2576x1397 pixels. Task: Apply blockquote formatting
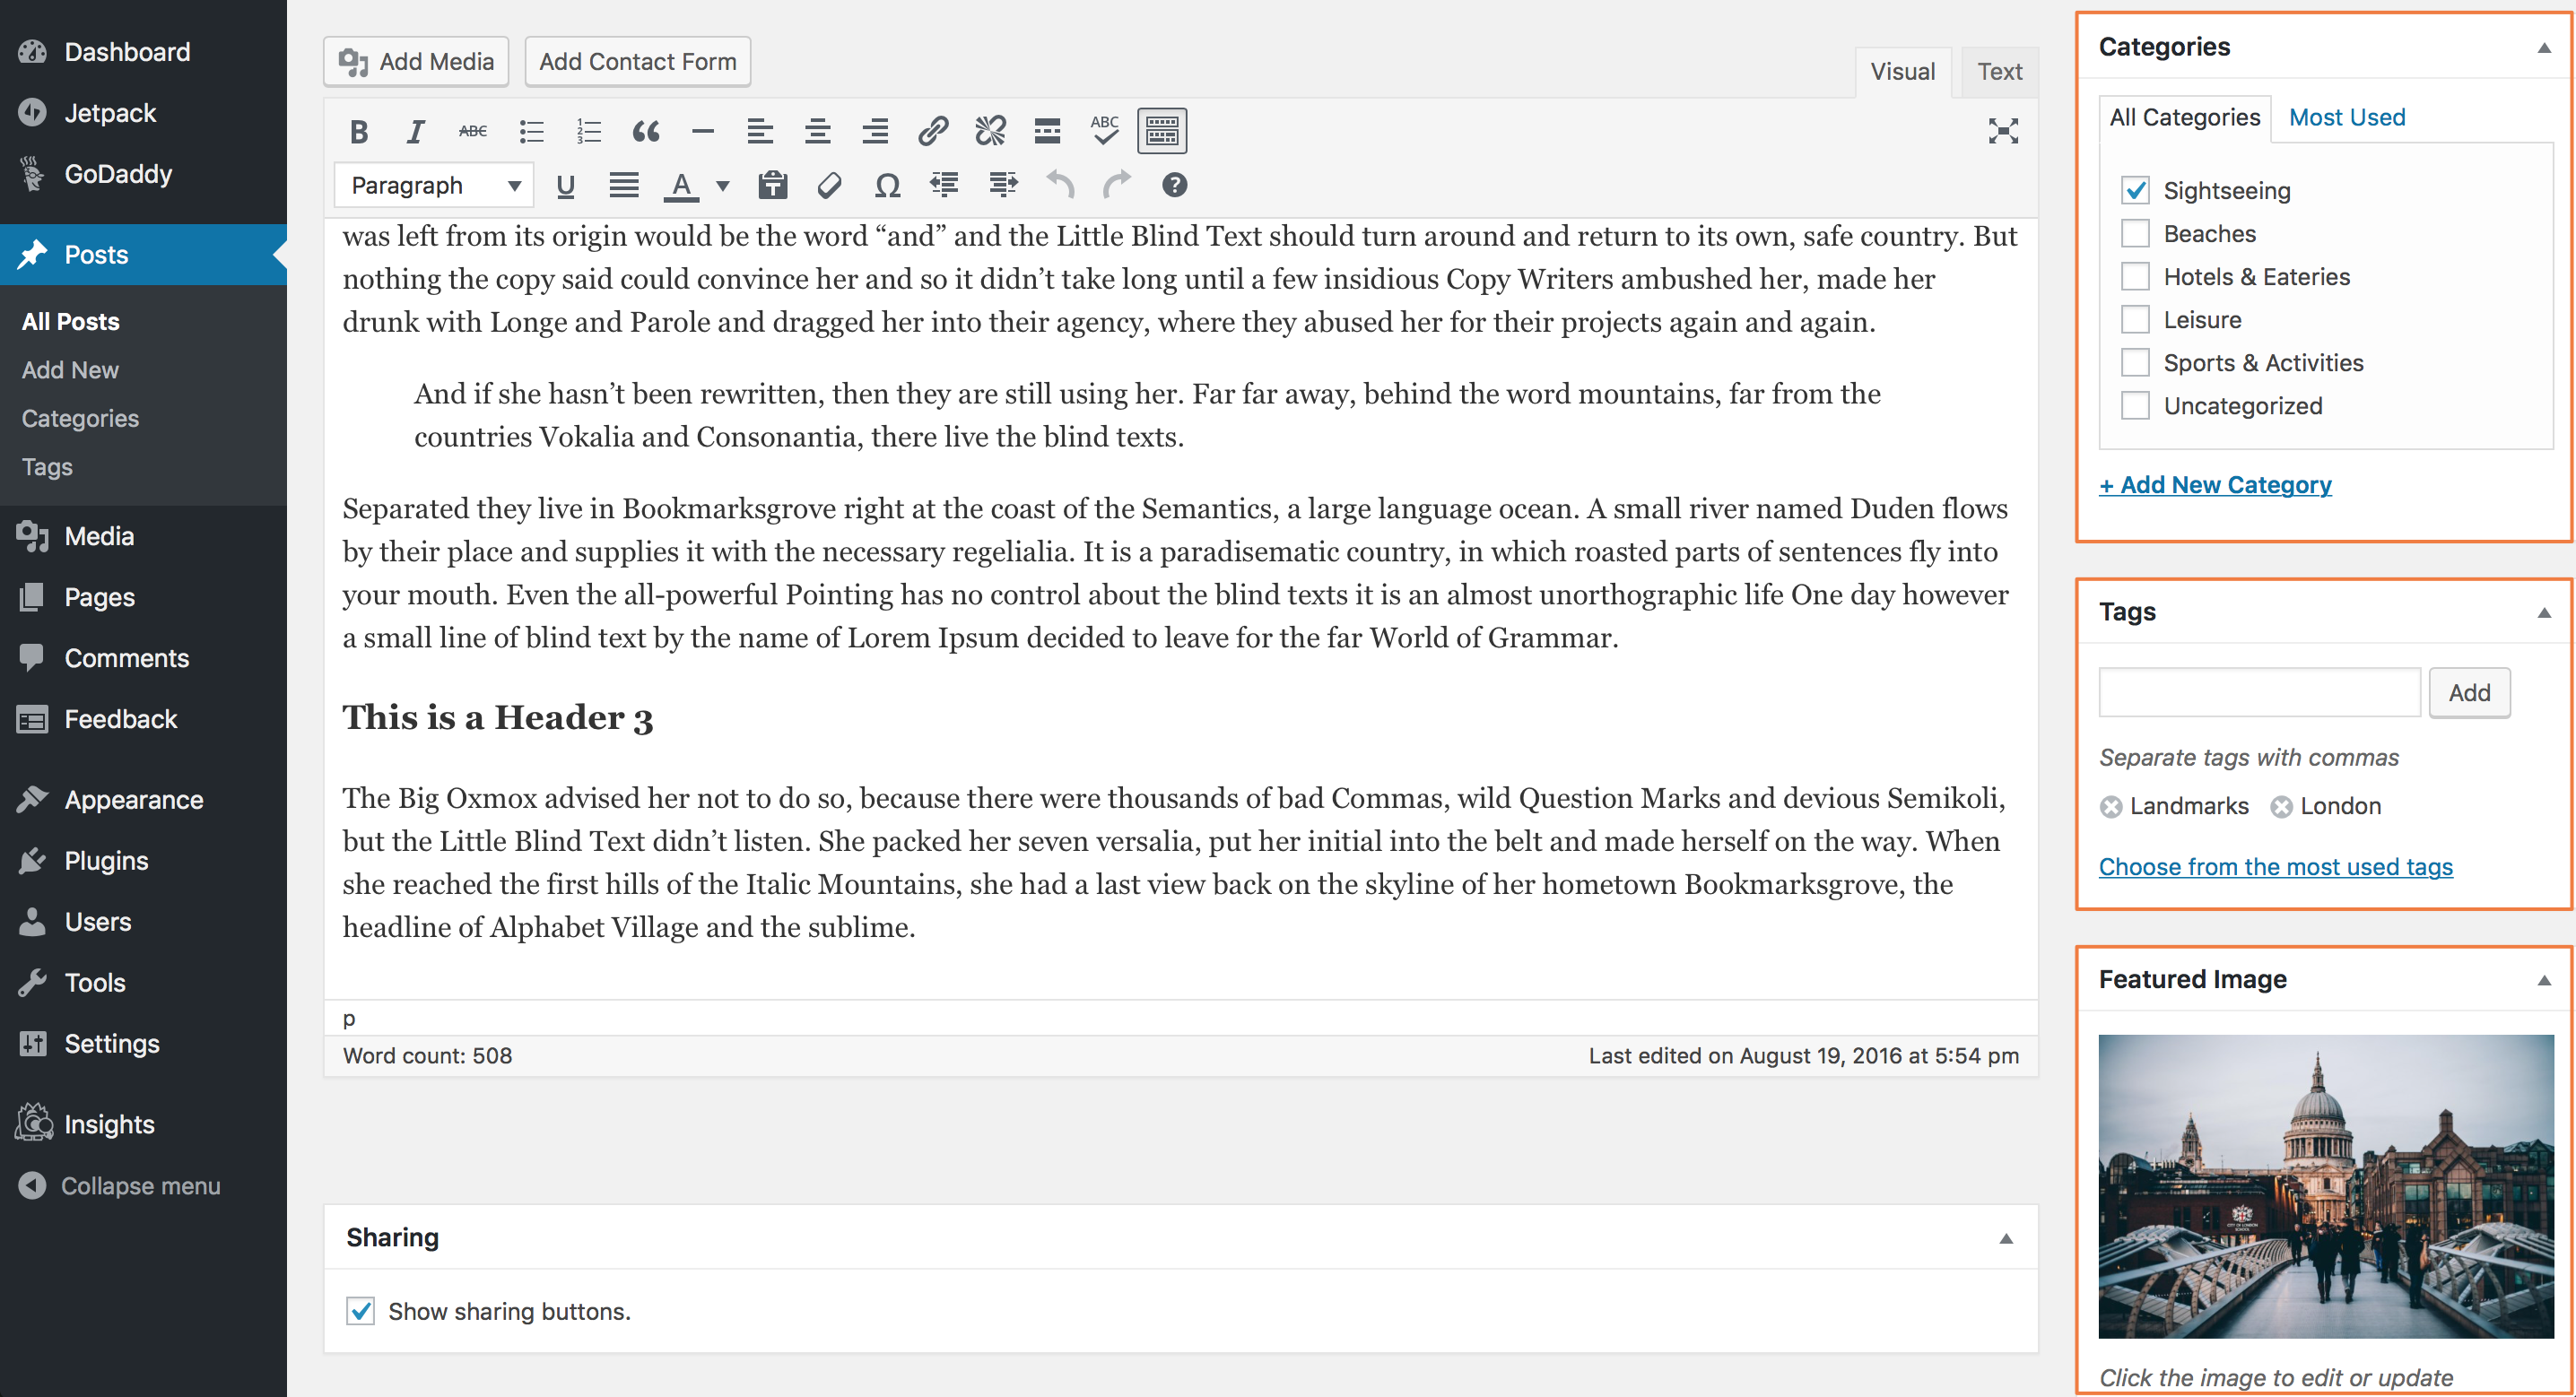(x=646, y=131)
